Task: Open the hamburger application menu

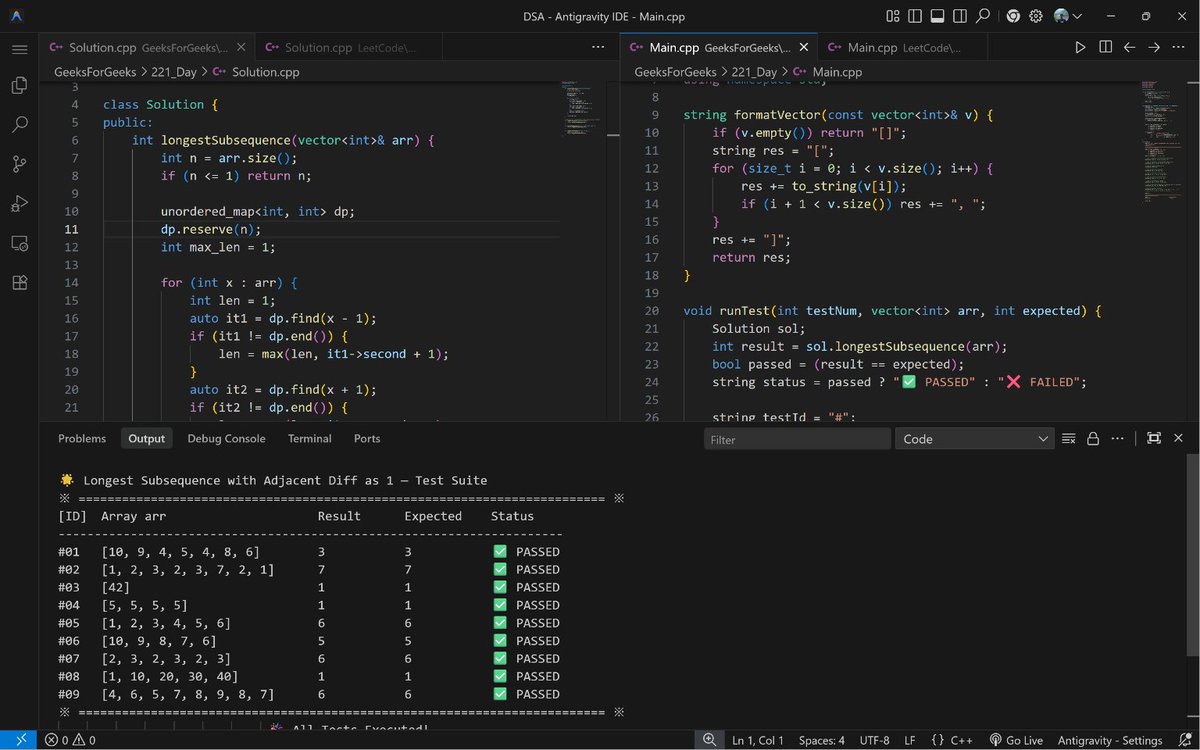Action: [x=19, y=49]
